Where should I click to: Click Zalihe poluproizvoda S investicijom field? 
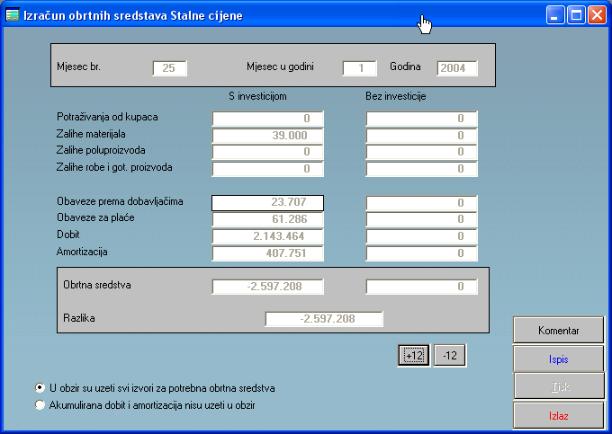tap(268, 152)
